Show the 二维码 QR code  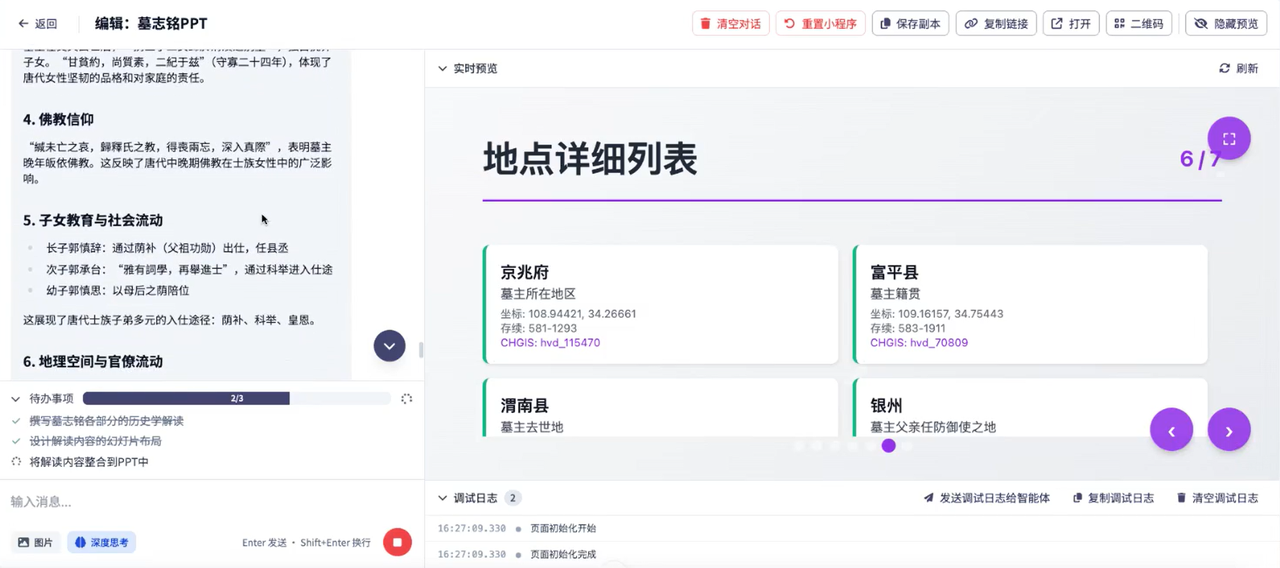click(x=1139, y=24)
